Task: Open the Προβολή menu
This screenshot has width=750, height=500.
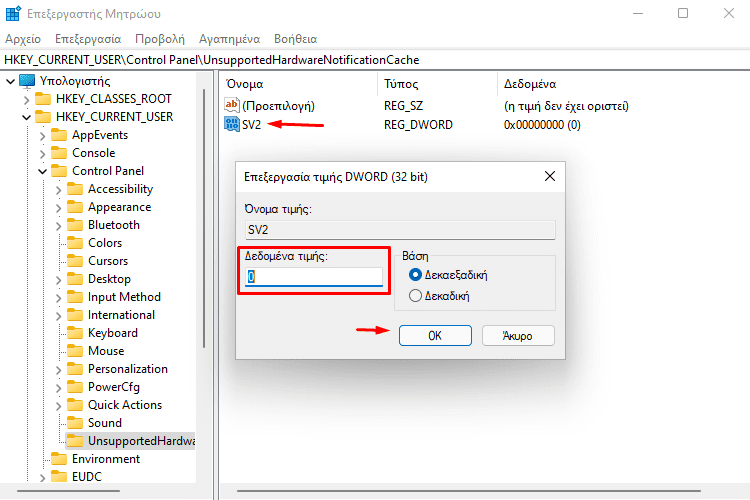Action: 160,39
